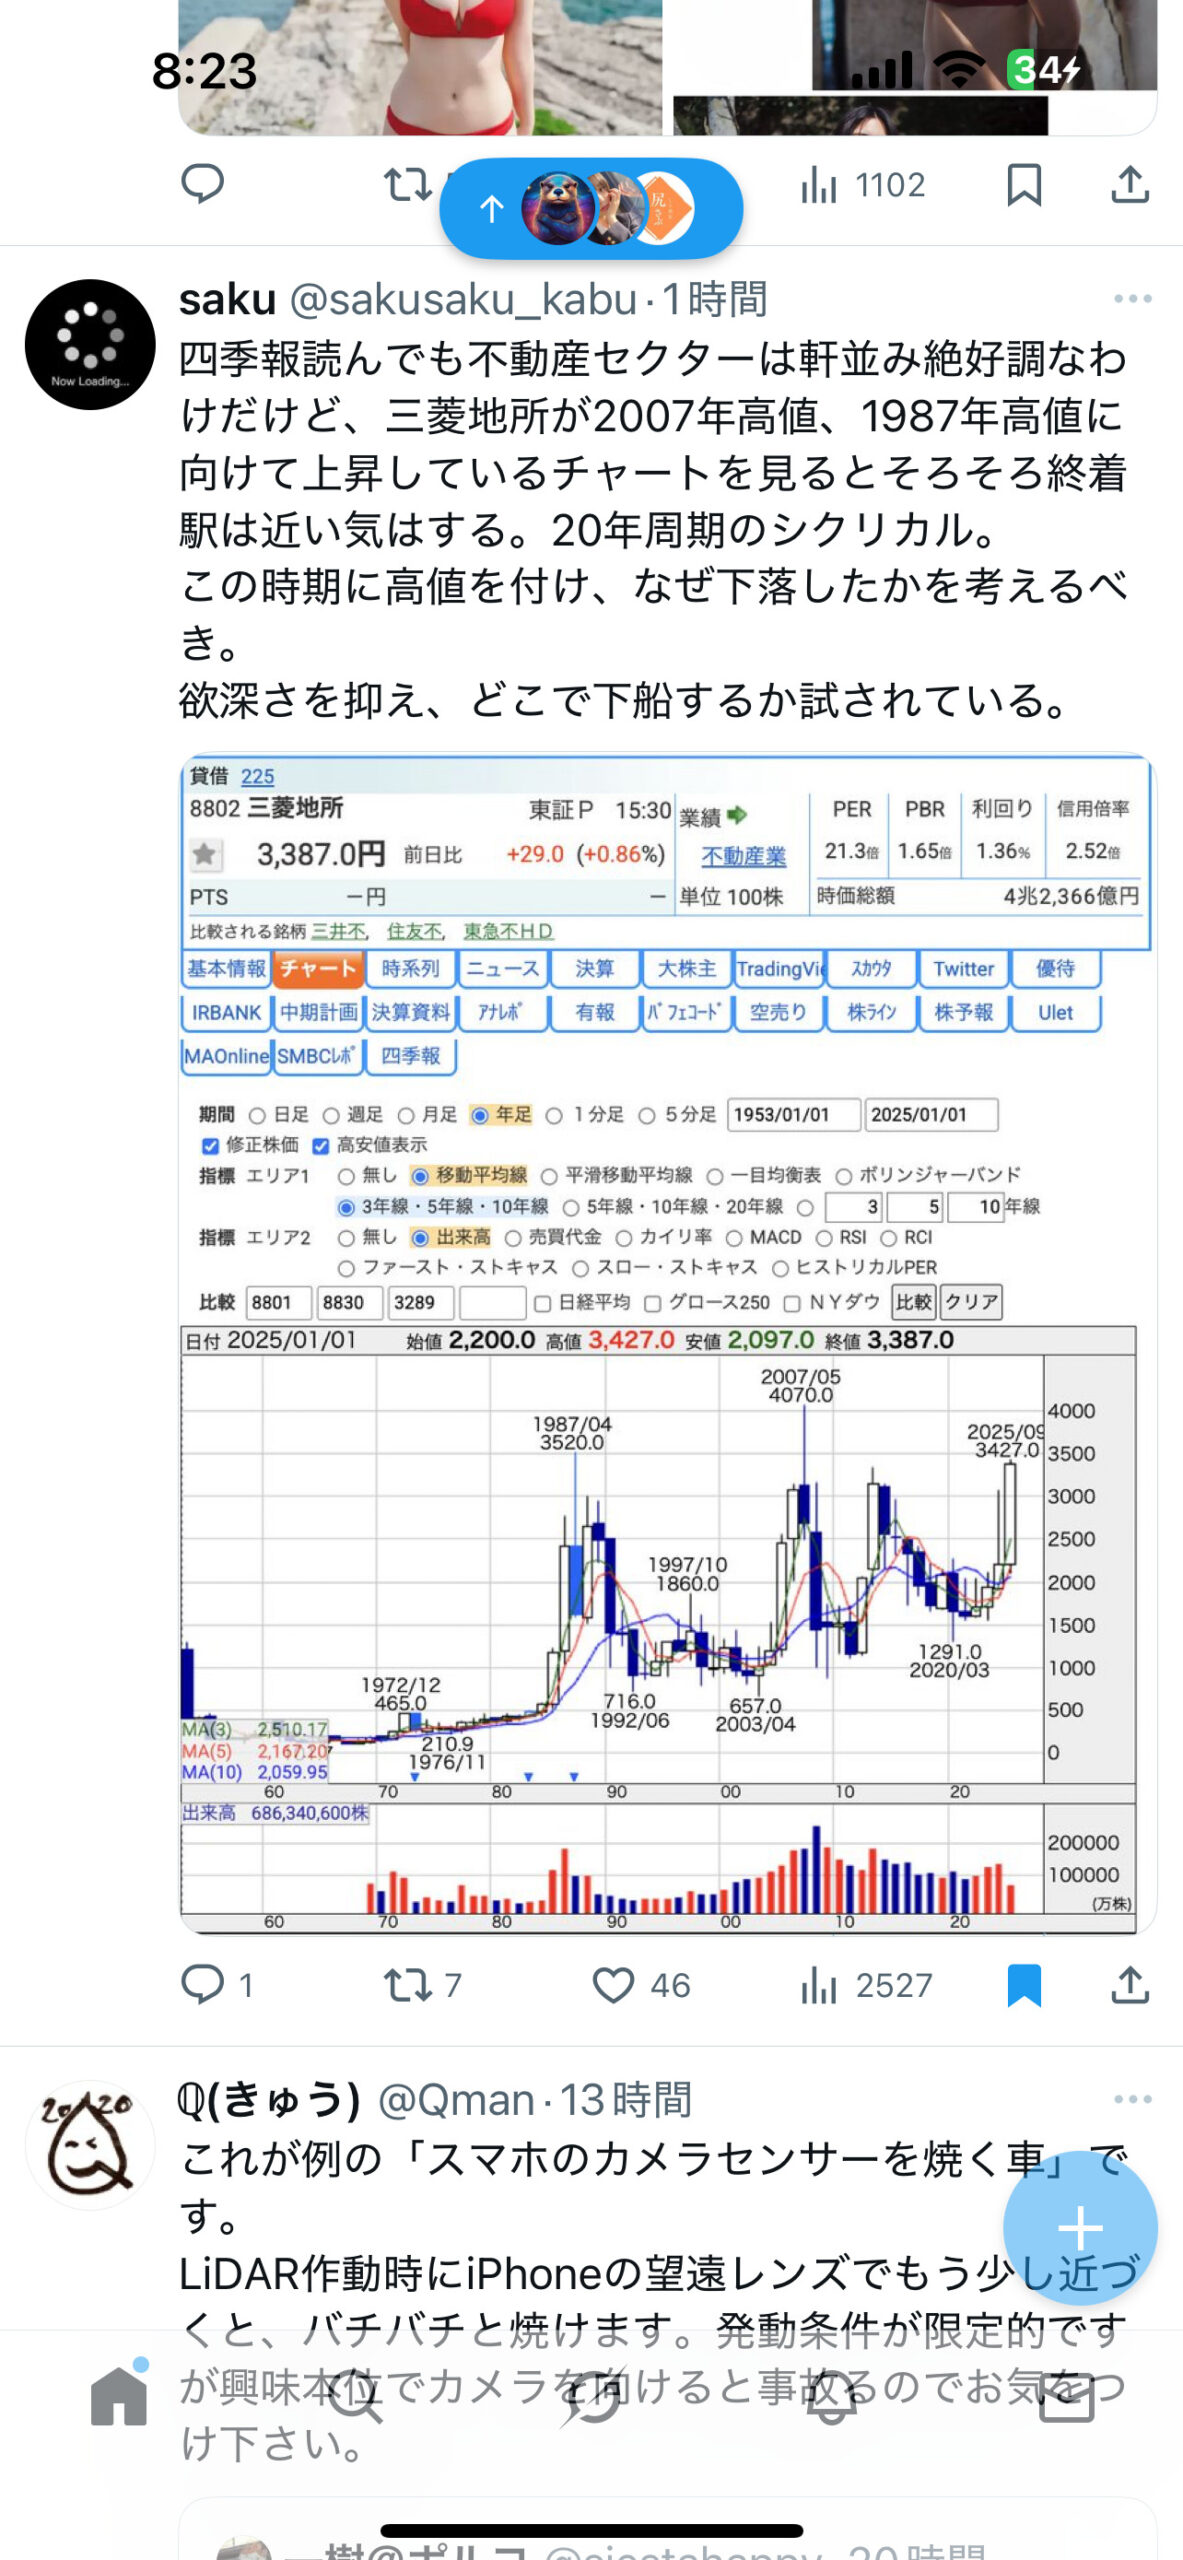Open the red bikini photo in top tweet
The image size is (1183, 2560).
[420, 67]
